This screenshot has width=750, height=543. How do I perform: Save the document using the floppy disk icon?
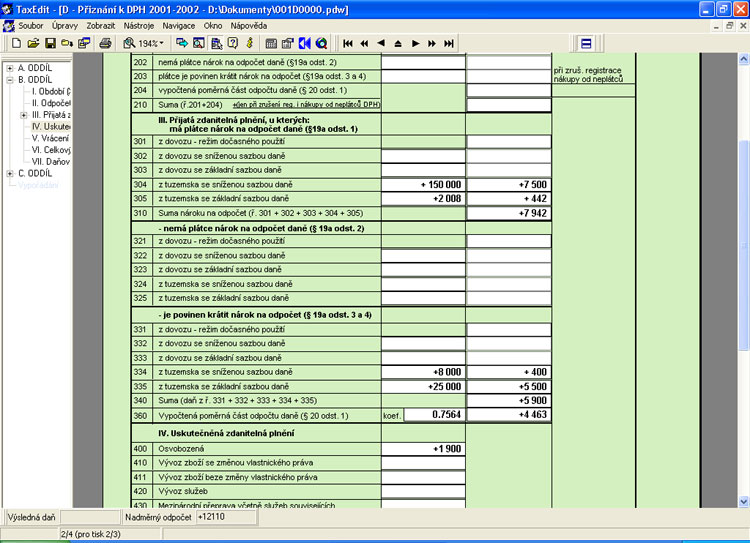(50, 44)
